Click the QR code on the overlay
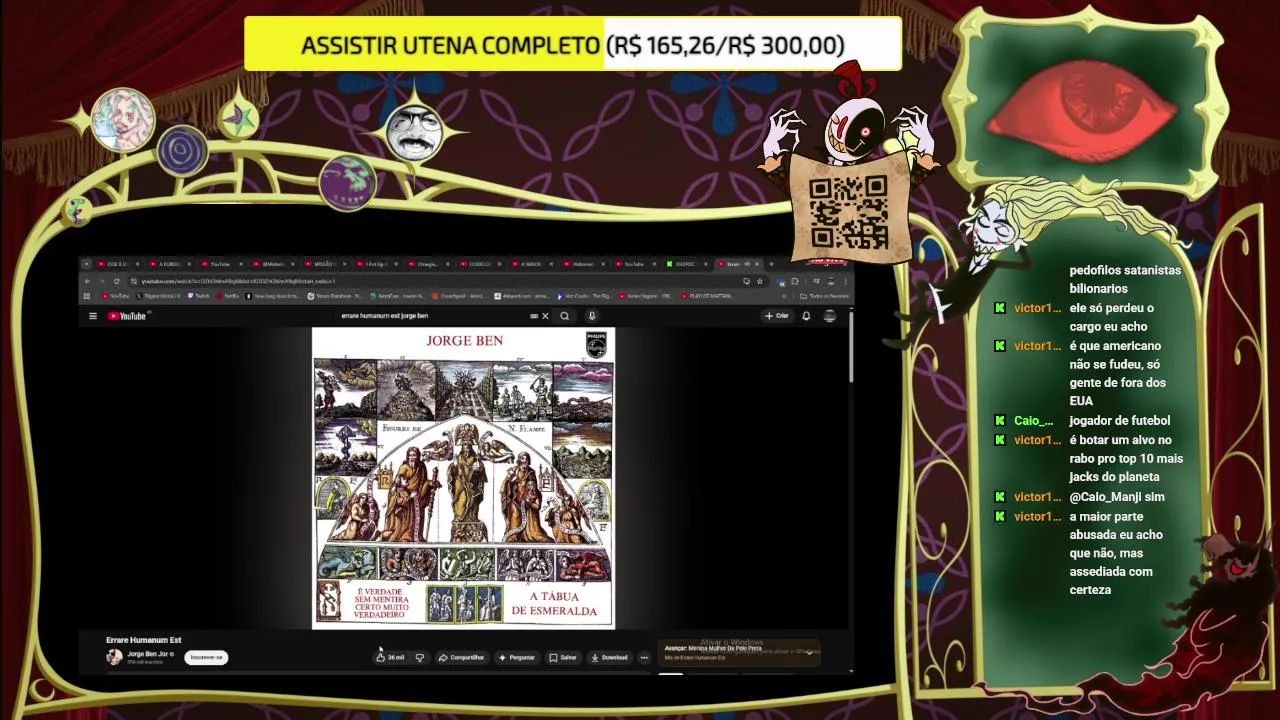The width and height of the screenshot is (1280, 720). click(848, 212)
